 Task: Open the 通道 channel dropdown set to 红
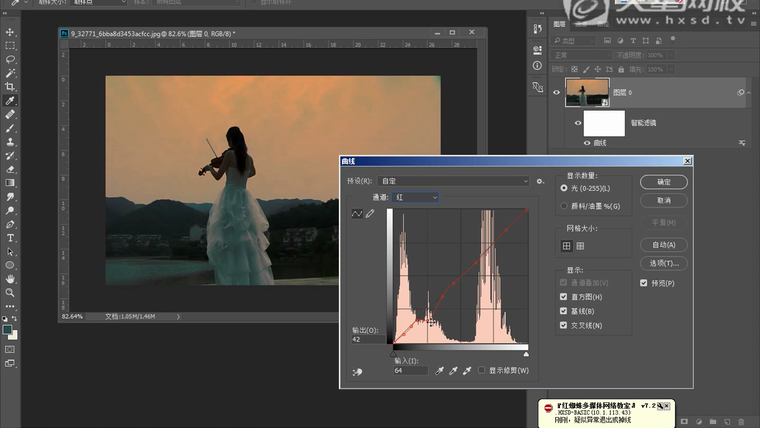pos(416,198)
